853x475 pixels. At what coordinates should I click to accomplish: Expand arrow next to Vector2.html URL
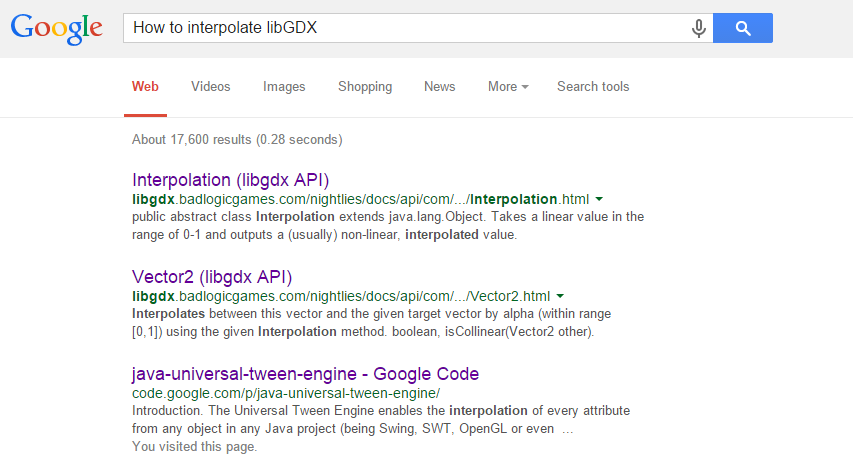560,296
